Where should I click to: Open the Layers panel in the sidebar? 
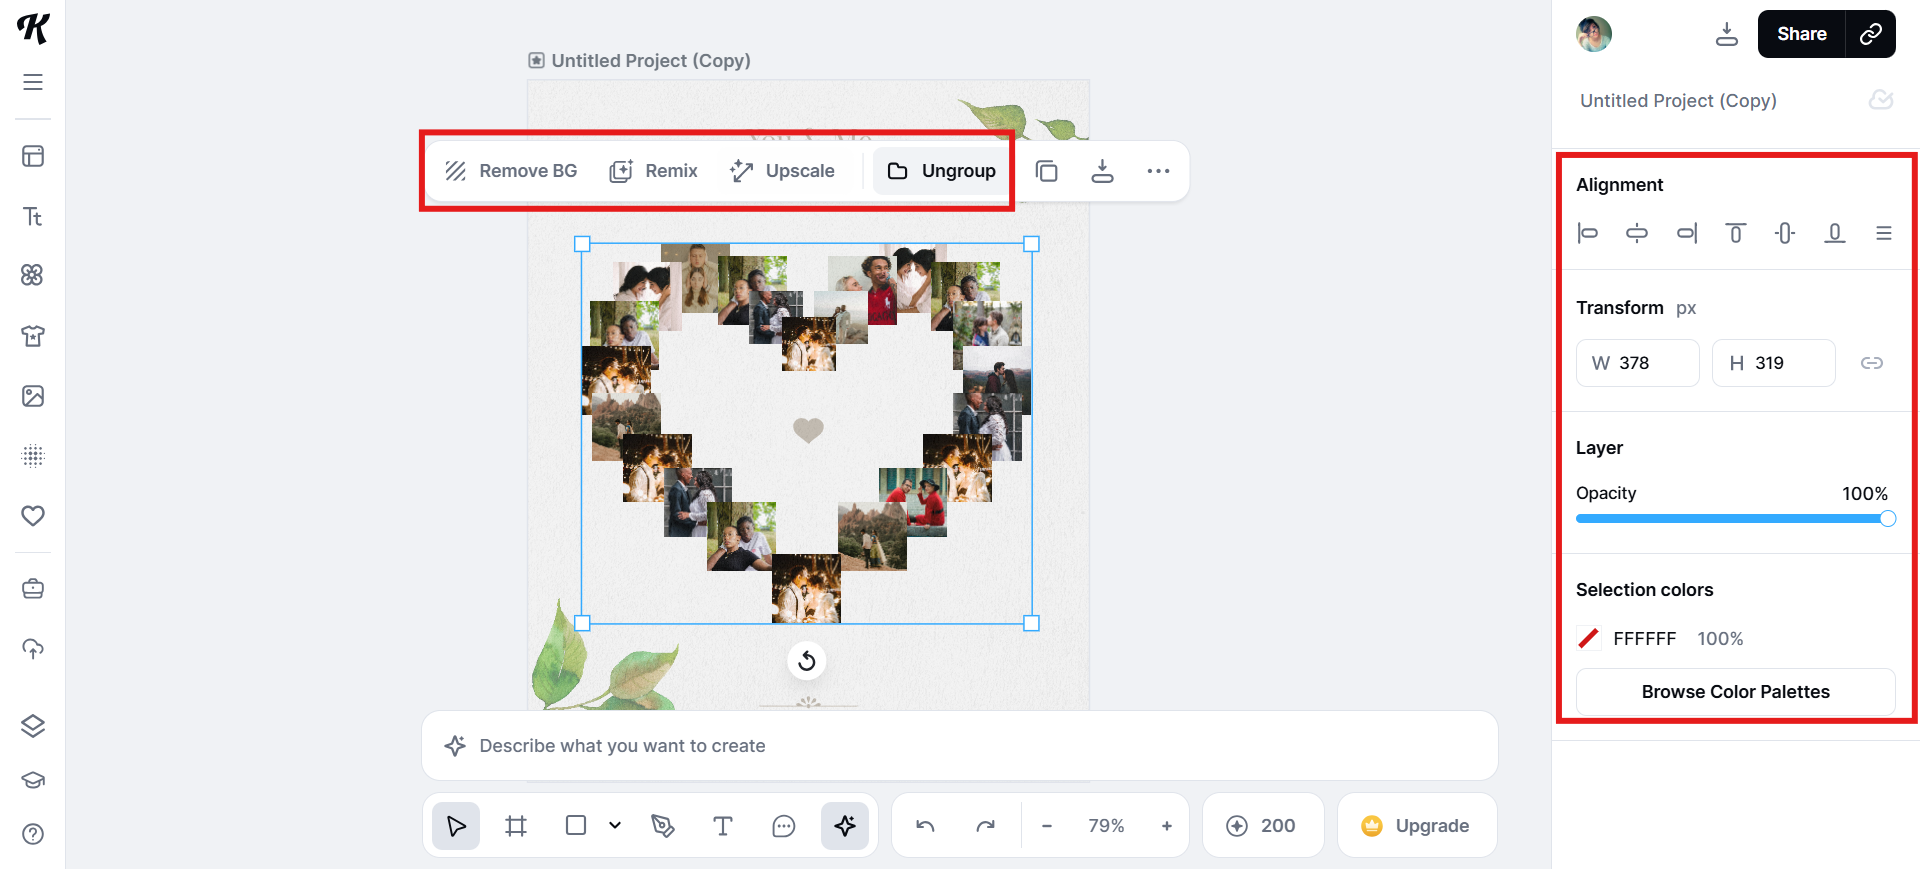pyautogui.click(x=33, y=726)
